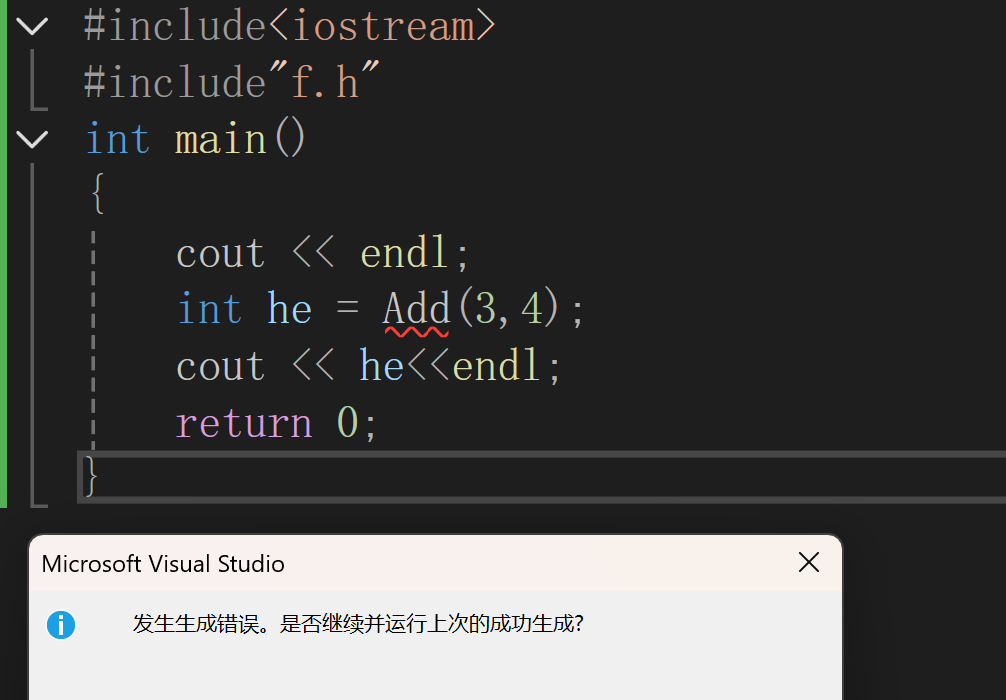The width and height of the screenshot is (1006, 700).
Task: Click the argument 3 in Add call
Action: coord(486,309)
